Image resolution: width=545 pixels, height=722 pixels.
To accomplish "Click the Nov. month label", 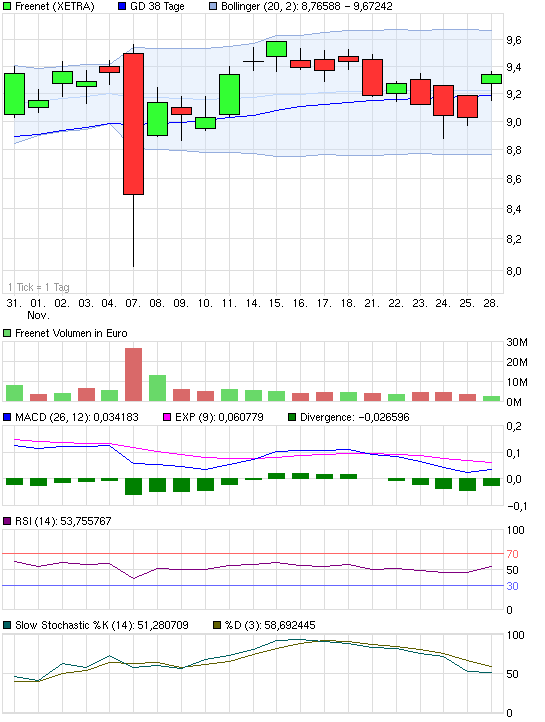I will pos(38,315).
